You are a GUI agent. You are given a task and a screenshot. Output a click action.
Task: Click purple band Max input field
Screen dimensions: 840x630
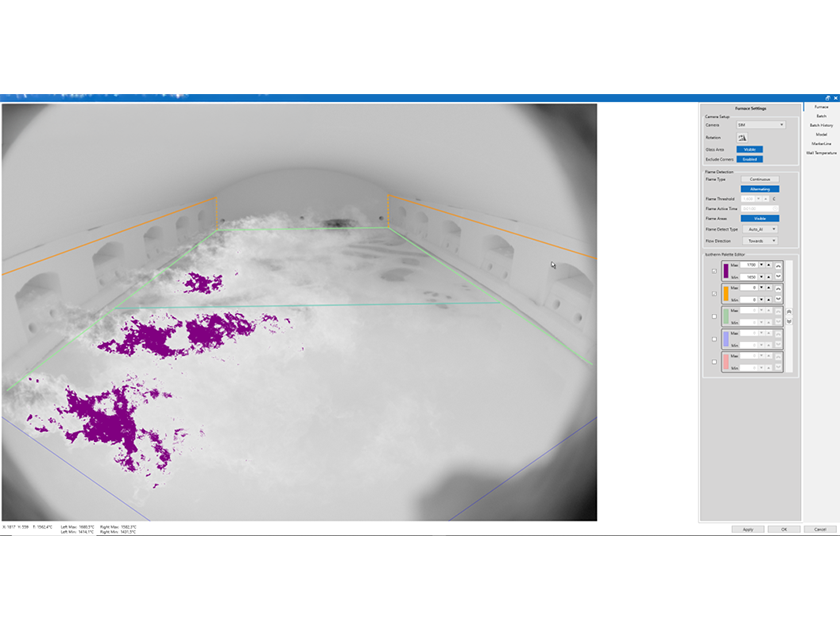[x=749, y=265]
